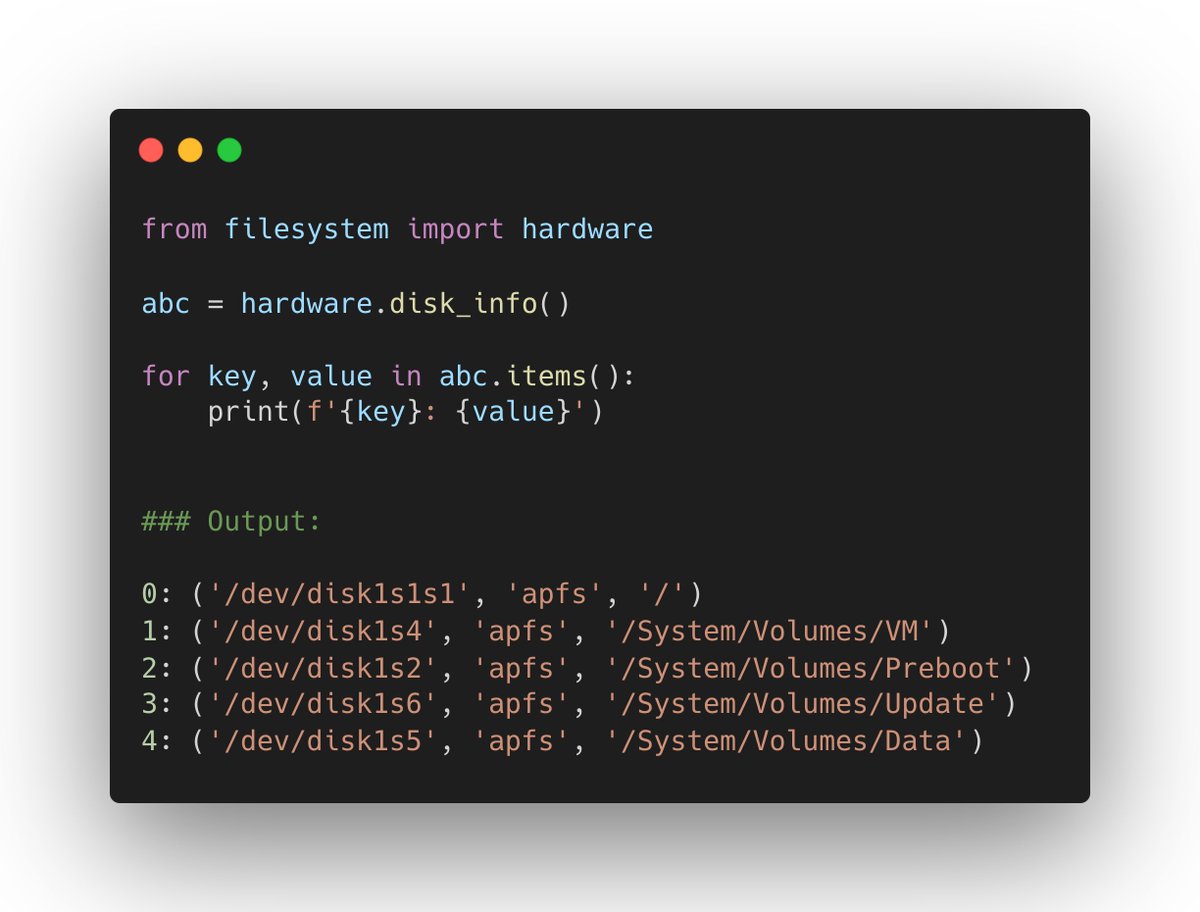The height and width of the screenshot is (912, 1200).
Task: Click 'items' in abc.items() call
Action: 545,377
